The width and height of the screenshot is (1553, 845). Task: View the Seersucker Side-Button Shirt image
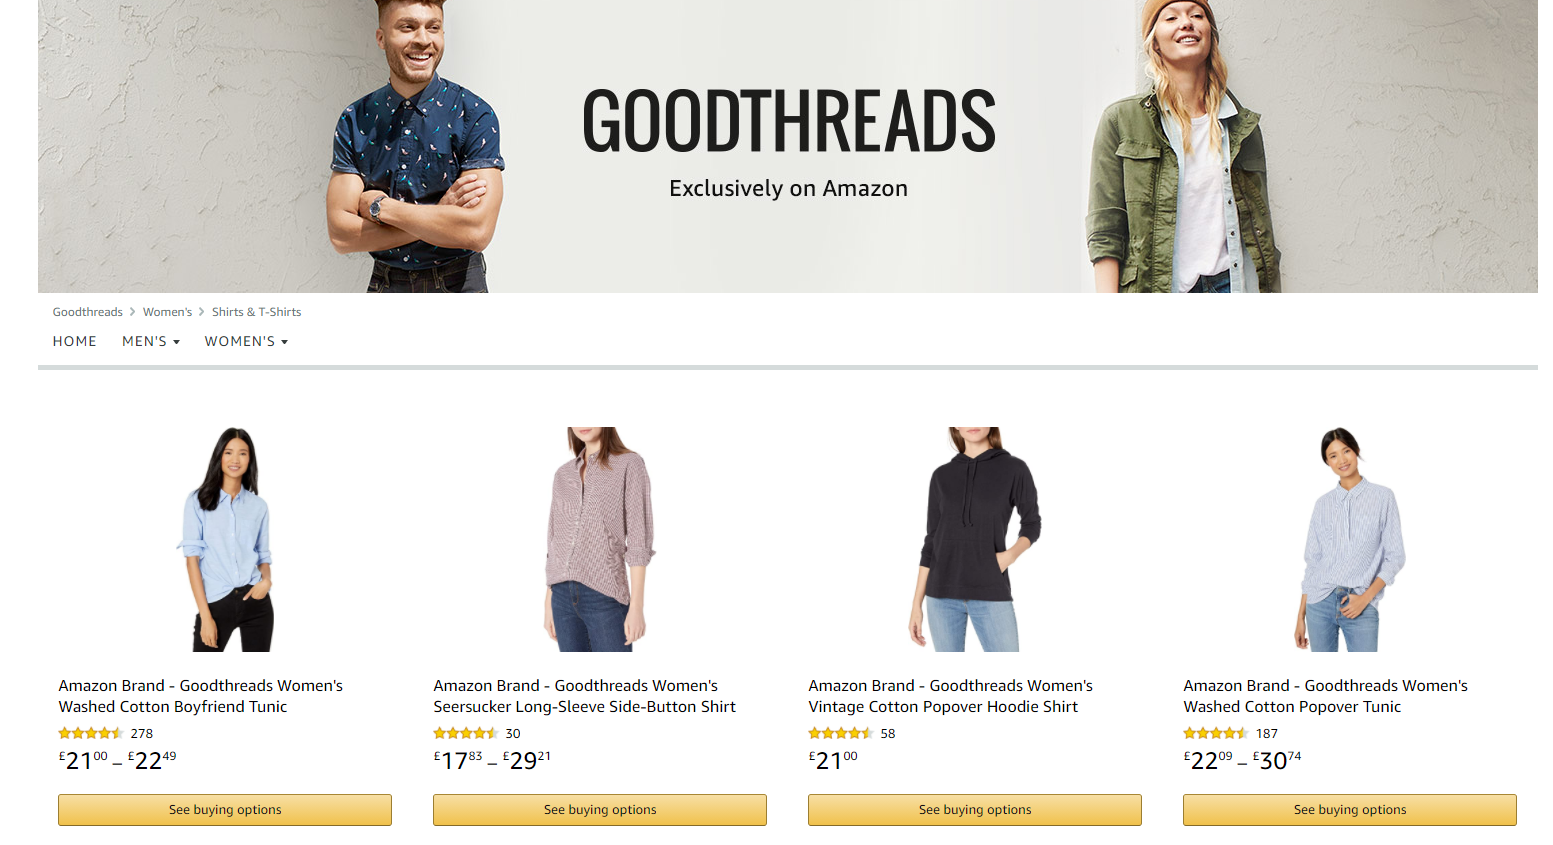point(600,539)
